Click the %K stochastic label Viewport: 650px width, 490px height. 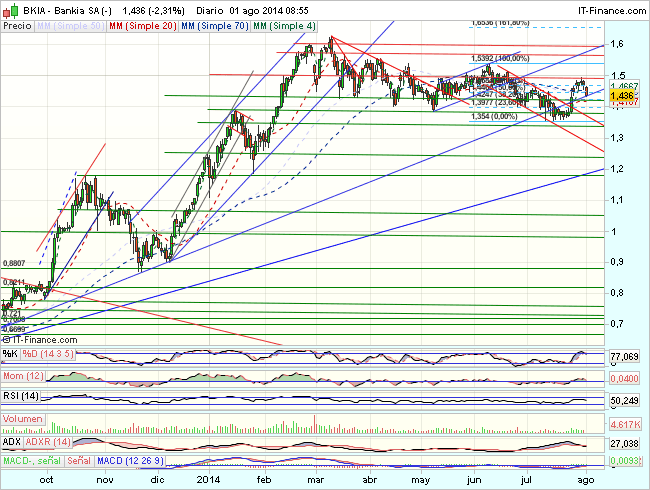tap(10, 354)
